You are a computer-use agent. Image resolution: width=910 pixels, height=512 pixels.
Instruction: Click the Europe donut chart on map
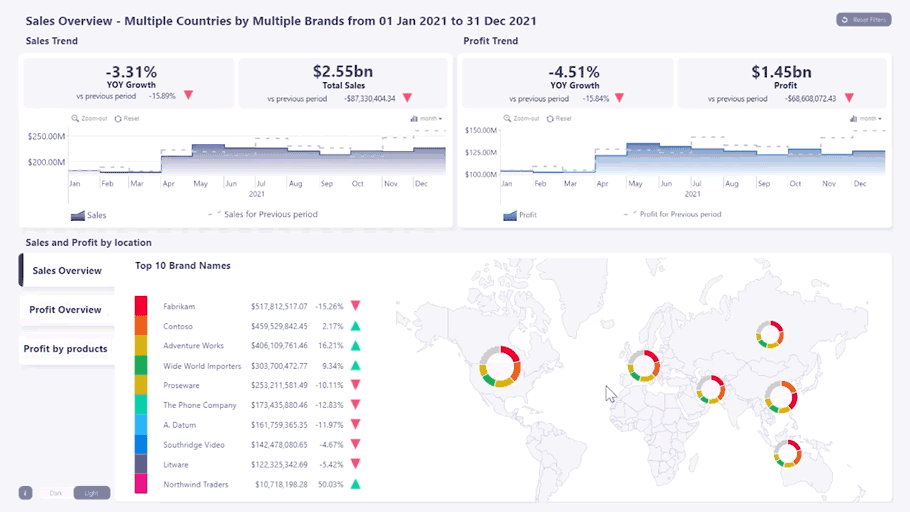pos(645,368)
